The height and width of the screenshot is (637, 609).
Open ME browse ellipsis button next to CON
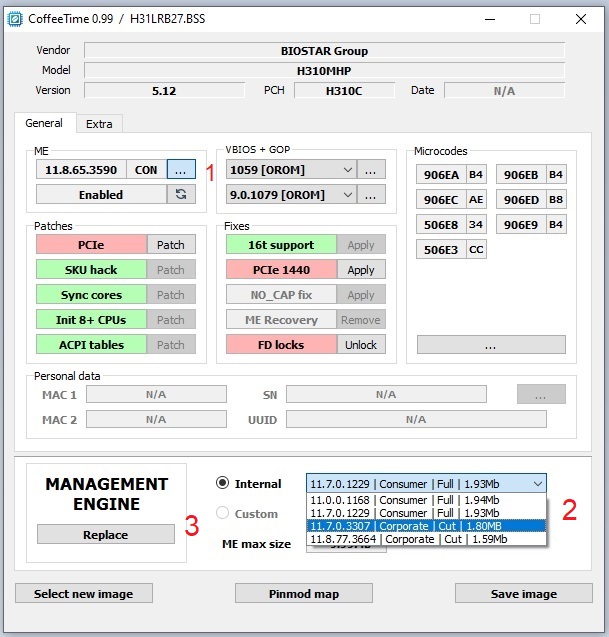181,170
